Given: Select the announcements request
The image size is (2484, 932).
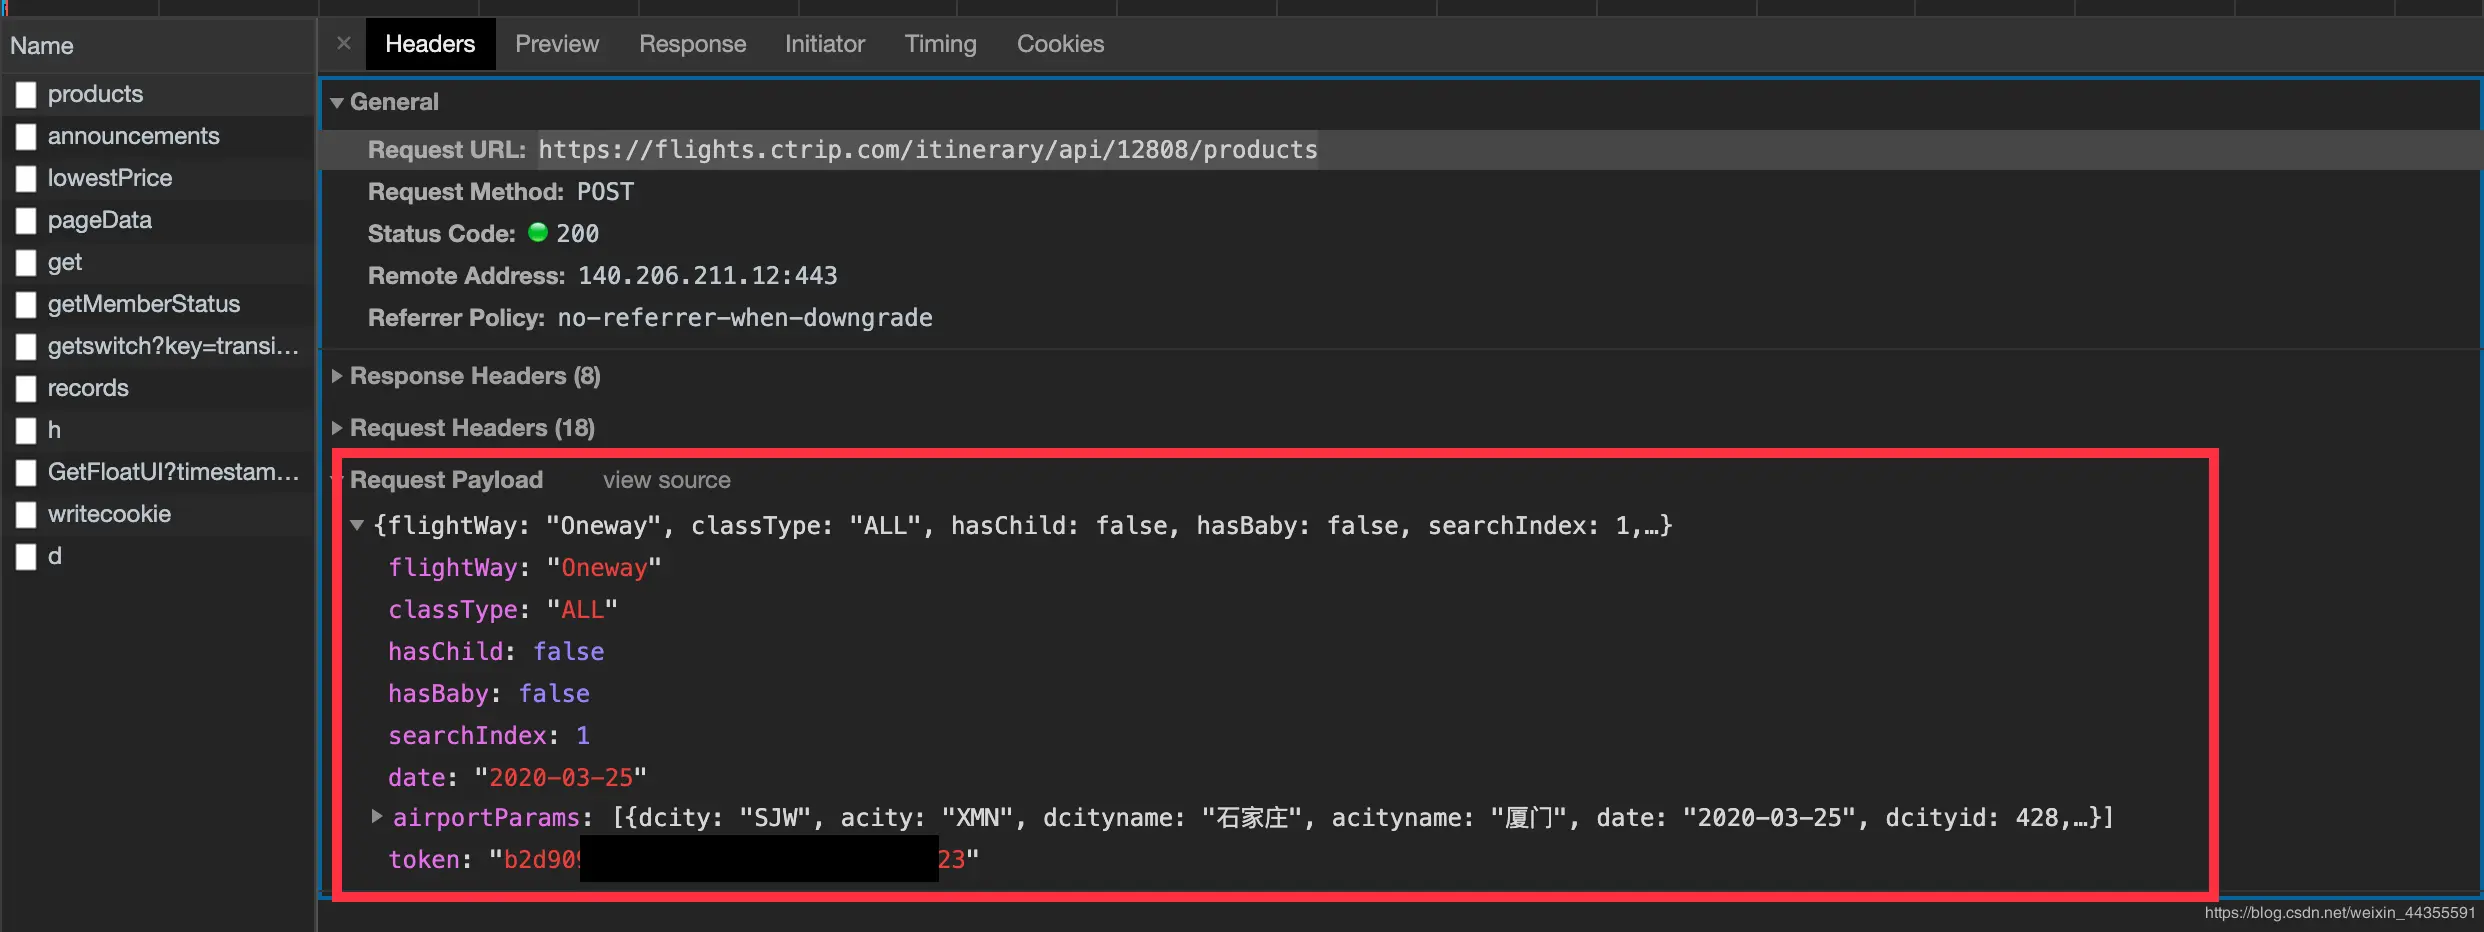Looking at the screenshot, I should click(158, 136).
